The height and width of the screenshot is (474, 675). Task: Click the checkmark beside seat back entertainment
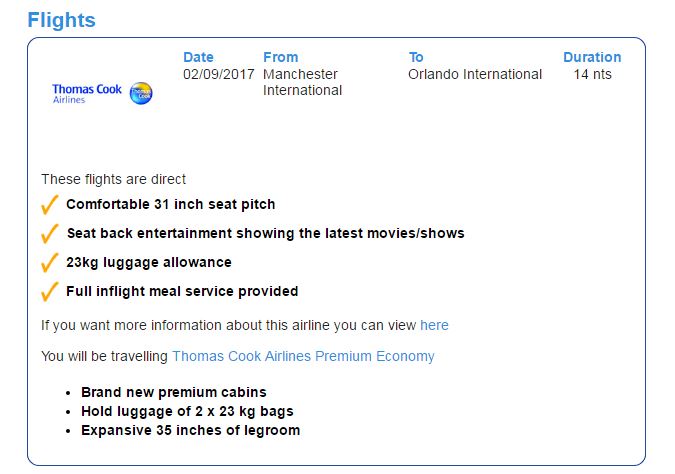(x=49, y=234)
